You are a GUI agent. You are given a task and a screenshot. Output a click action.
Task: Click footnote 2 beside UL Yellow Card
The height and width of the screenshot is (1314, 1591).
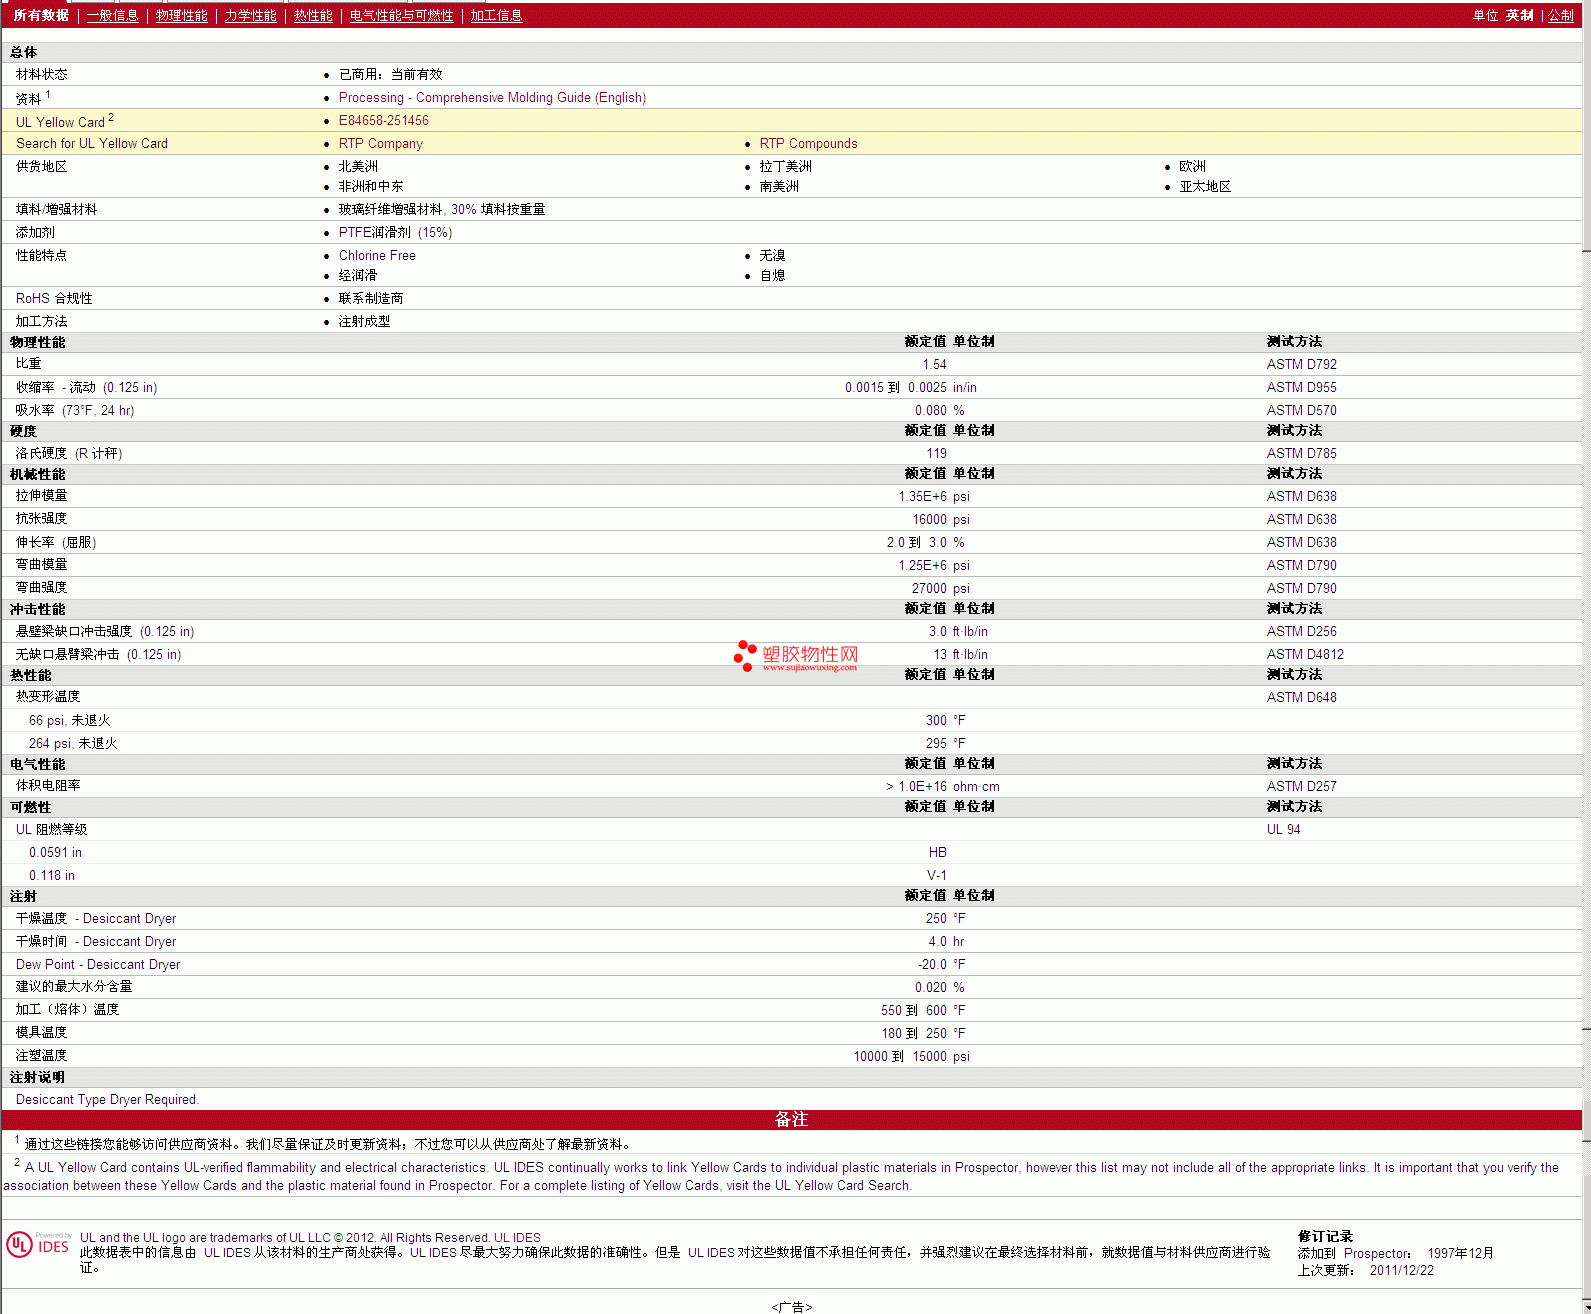click(x=111, y=117)
